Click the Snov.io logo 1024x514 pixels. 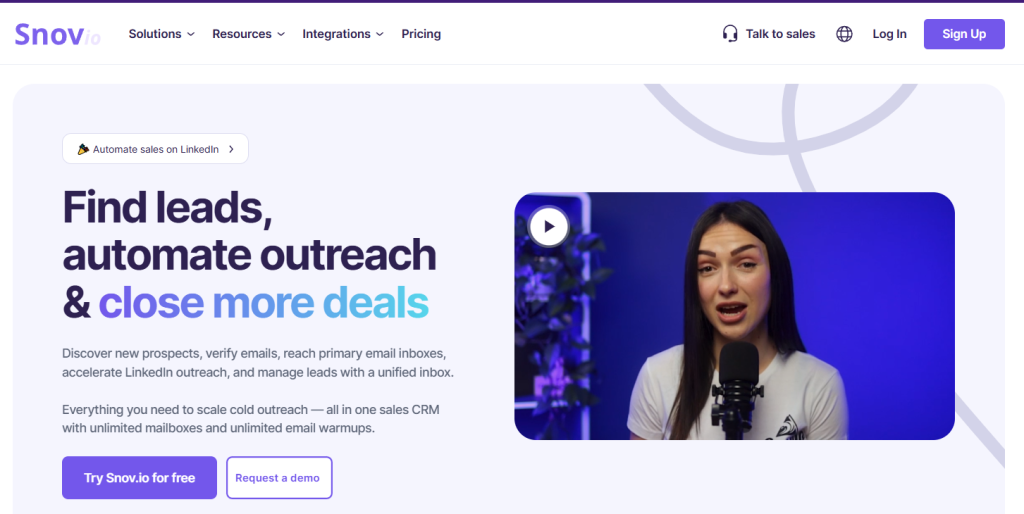(57, 35)
